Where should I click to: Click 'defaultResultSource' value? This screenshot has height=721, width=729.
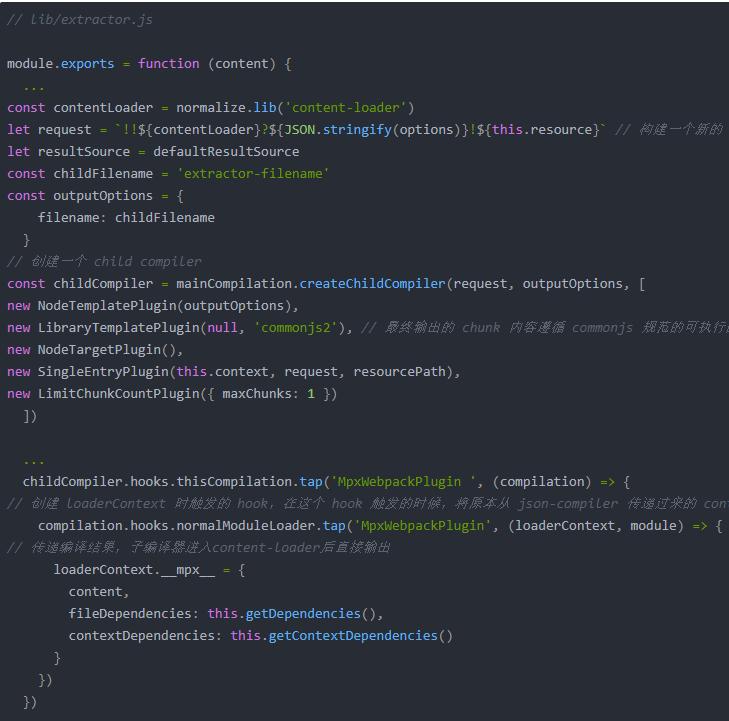click(226, 152)
